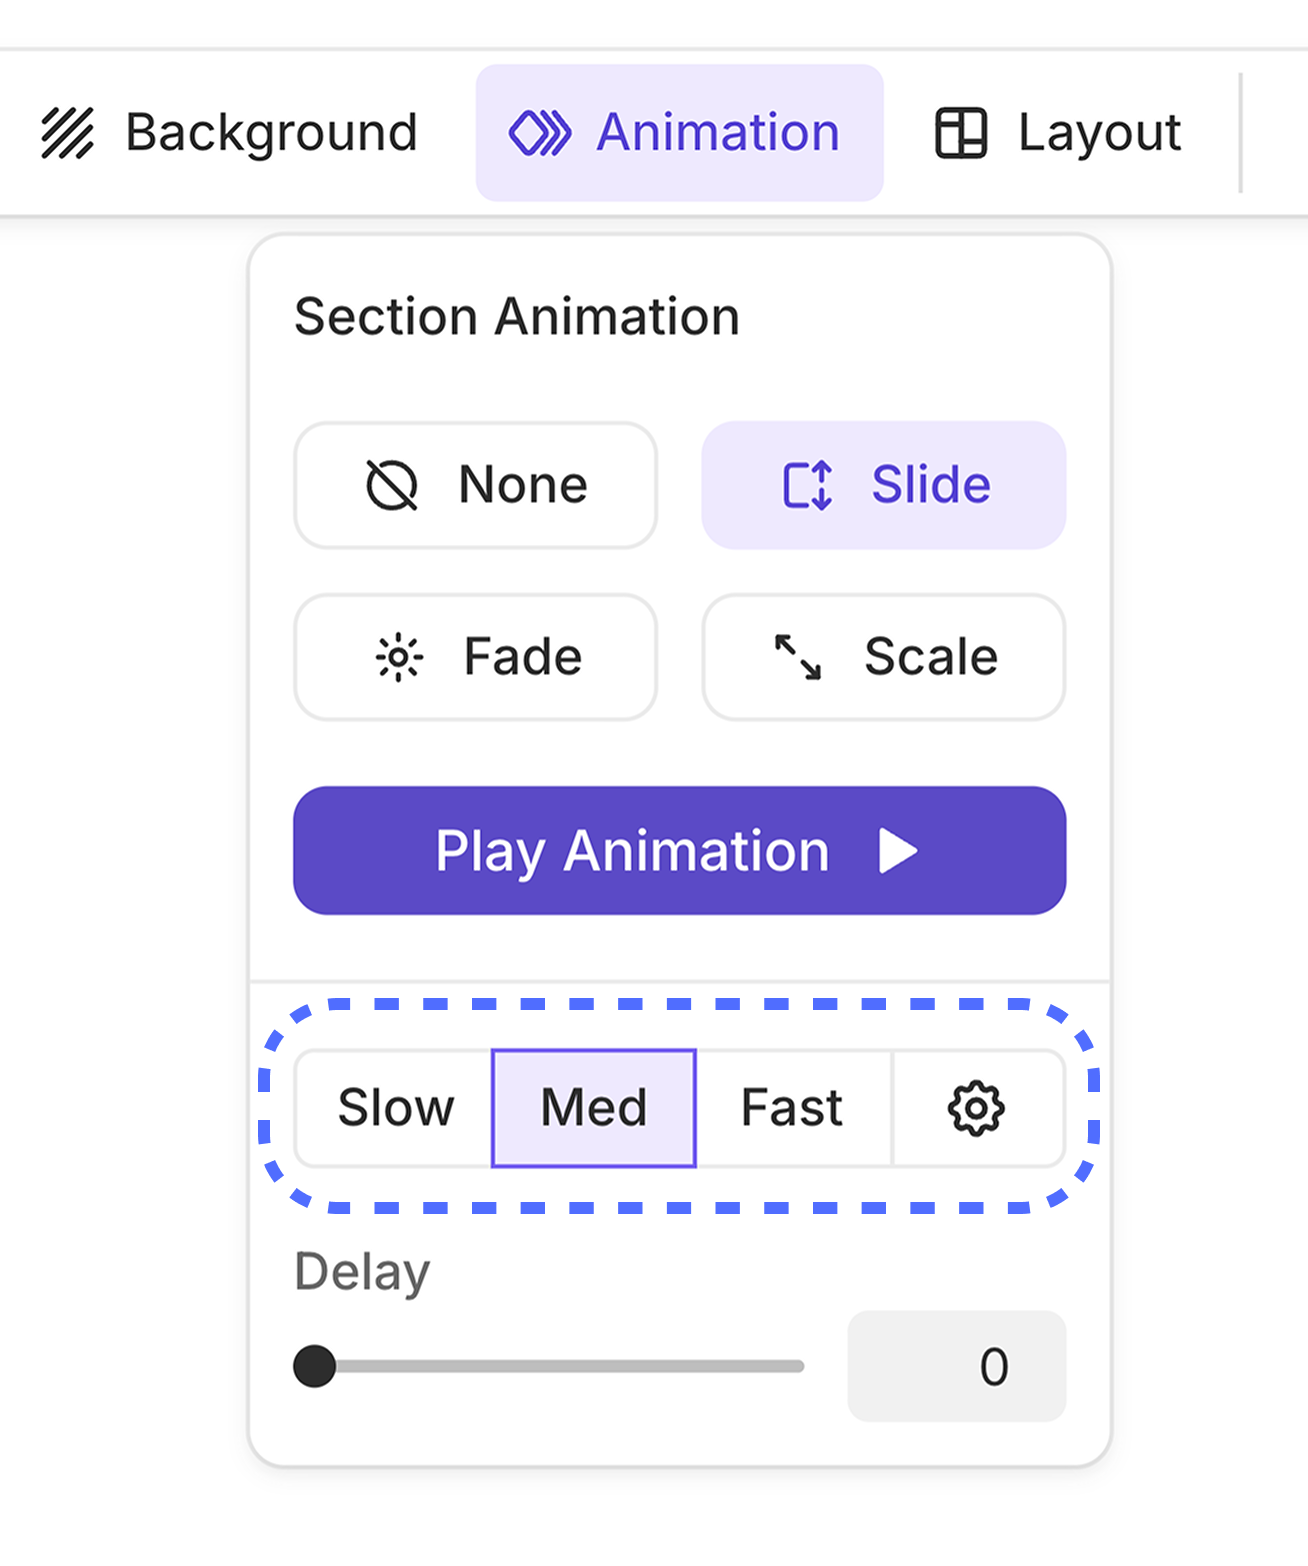Screen dimensions: 1308x1566
Task: Click the Slide arrows icon
Action: tap(807, 486)
